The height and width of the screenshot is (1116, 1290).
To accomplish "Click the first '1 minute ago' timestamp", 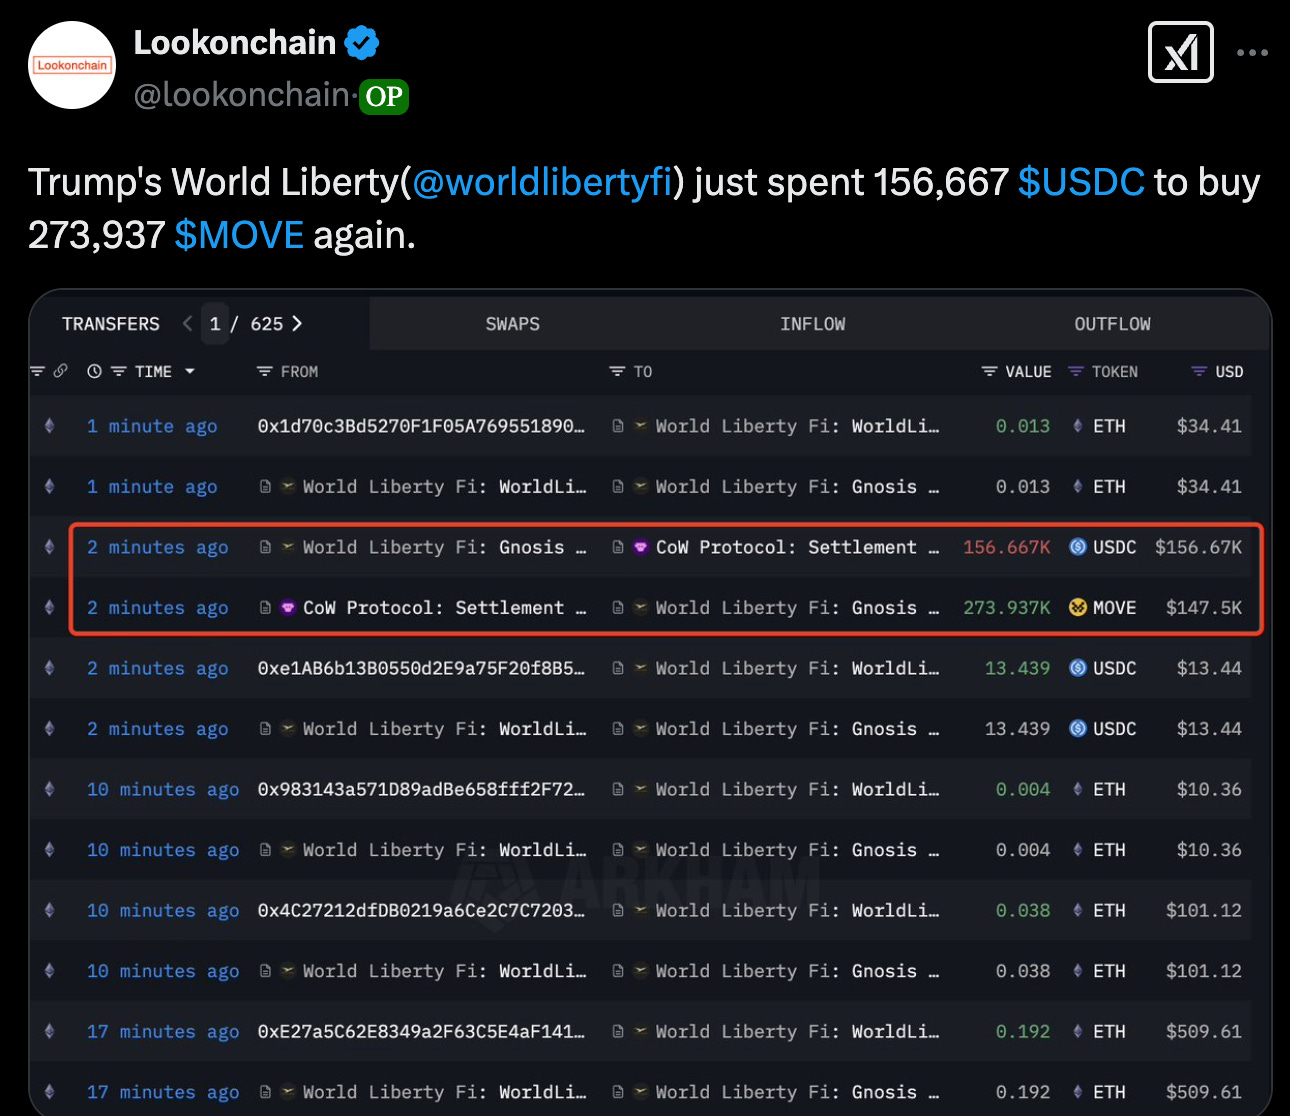I will pyautogui.click(x=152, y=426).
